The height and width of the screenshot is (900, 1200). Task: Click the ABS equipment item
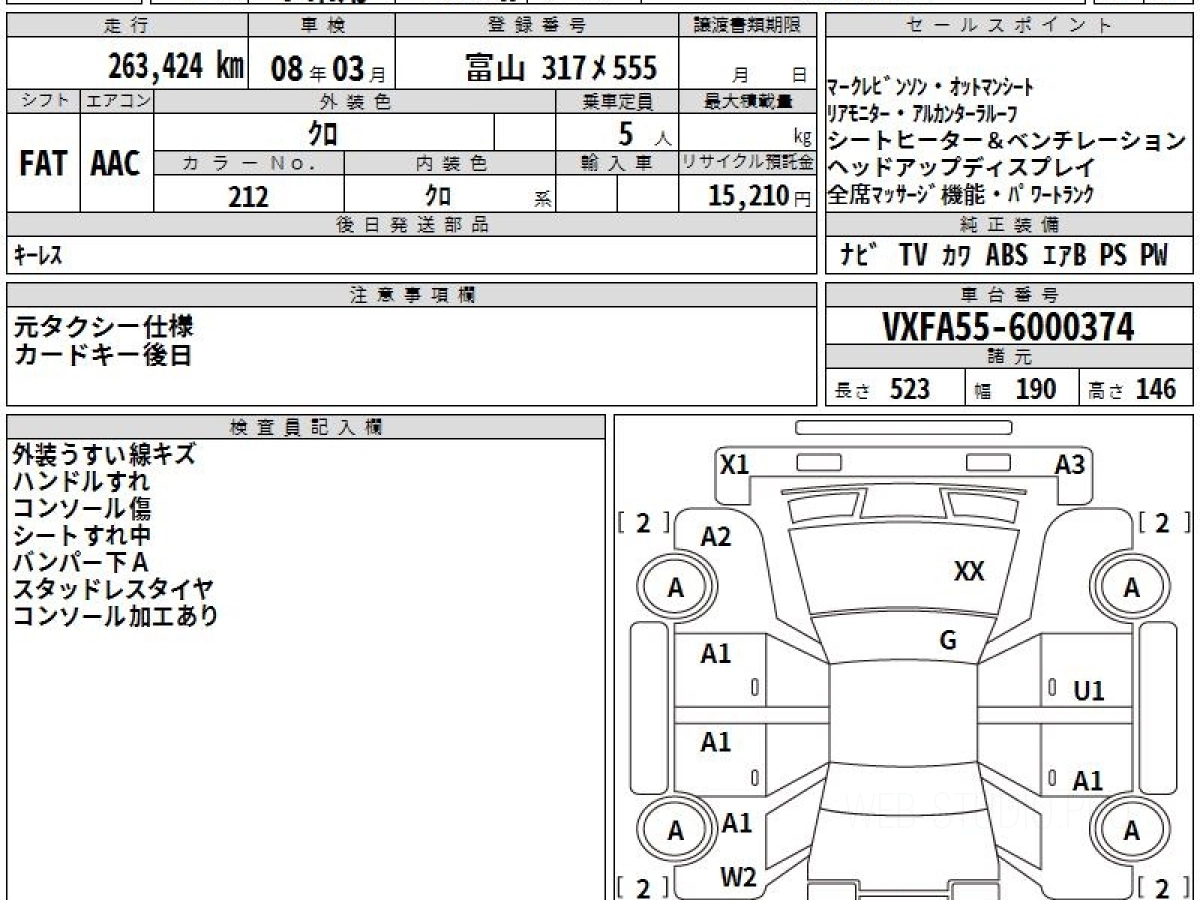click(1006, 255)
